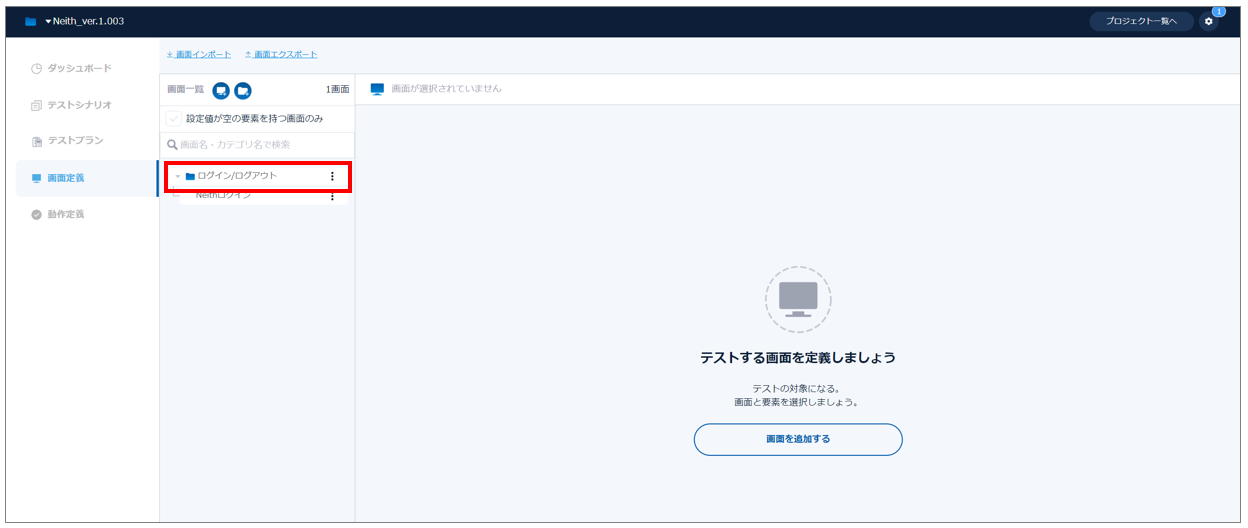
Task: Open ダッシュボード in the sidebar
Action: coord(79,69)
